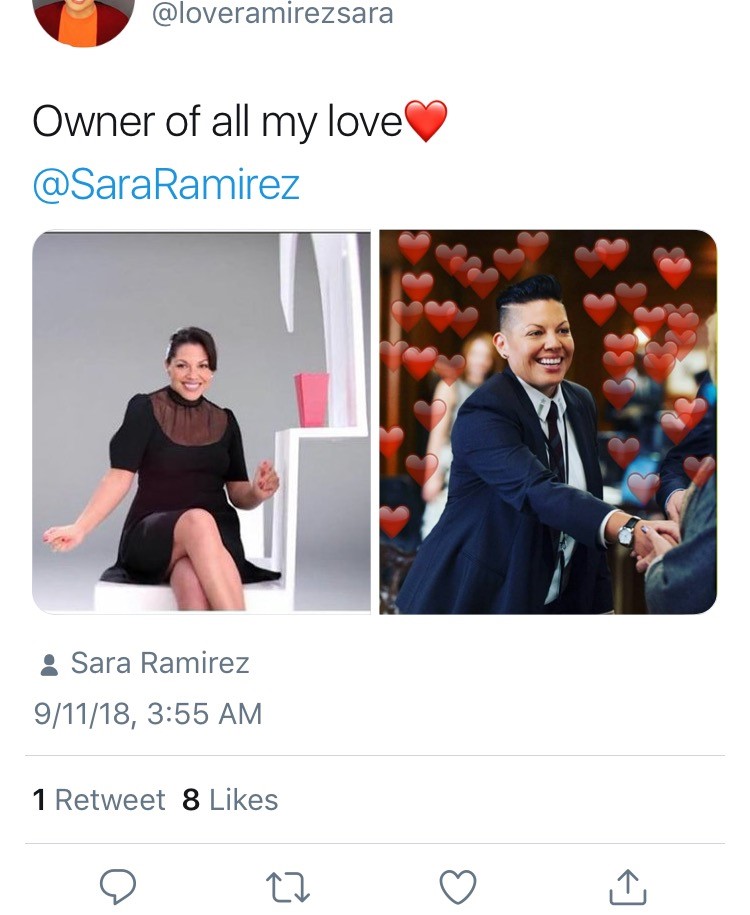Follow the @SaraRamirez mention link
Screen dimensions: 750x915
coord(166,186)
